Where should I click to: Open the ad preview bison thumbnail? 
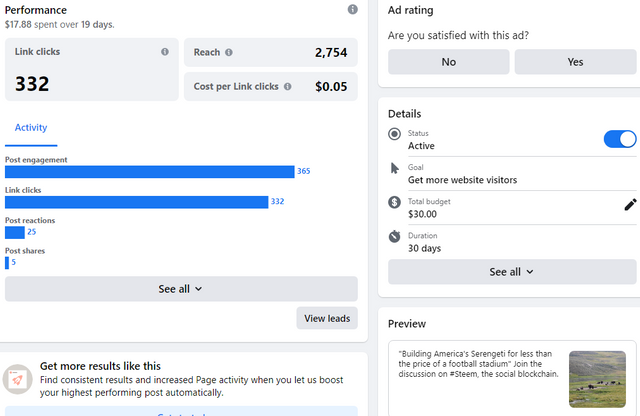pos(597,379)
